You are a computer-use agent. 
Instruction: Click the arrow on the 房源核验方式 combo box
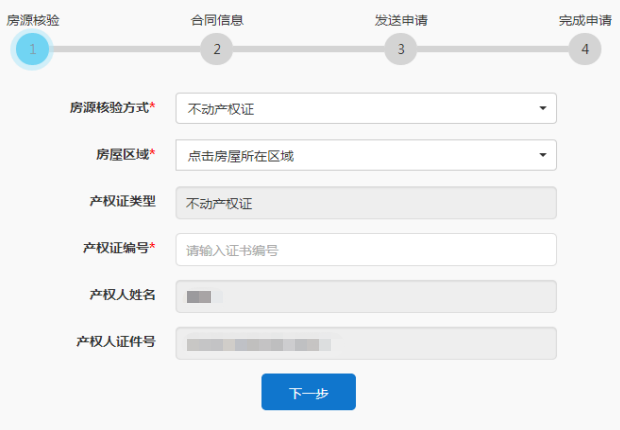[x=542, y=108]
